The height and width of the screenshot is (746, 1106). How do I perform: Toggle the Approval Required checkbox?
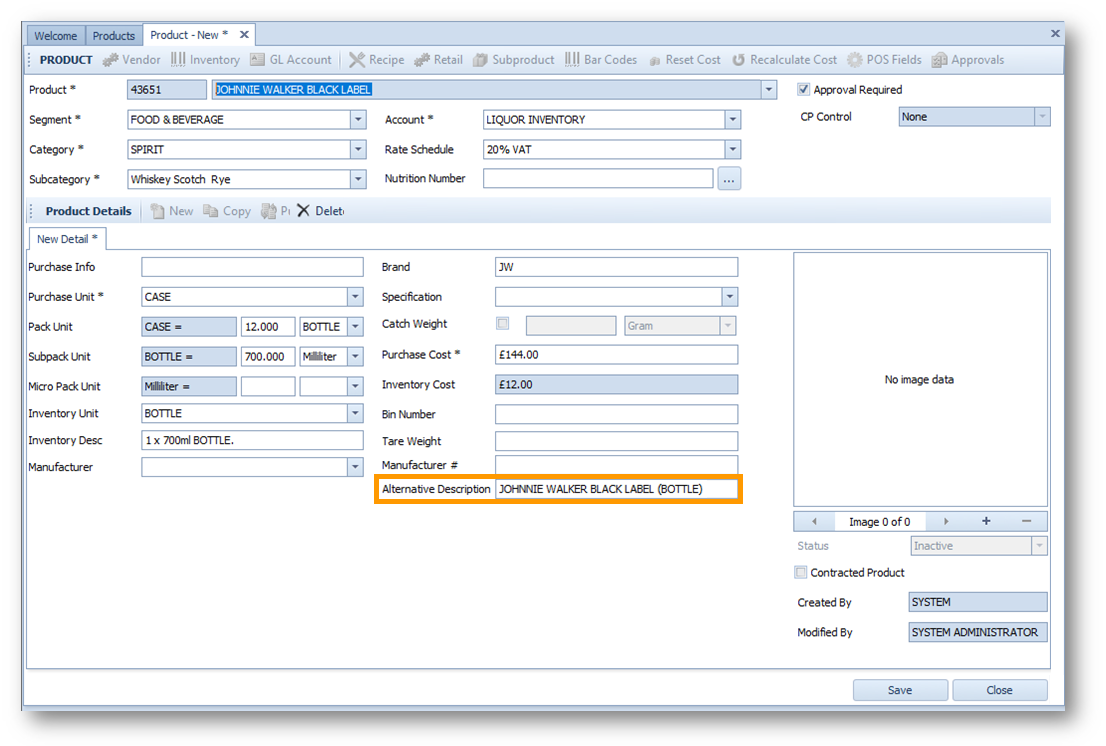(803, 90)
